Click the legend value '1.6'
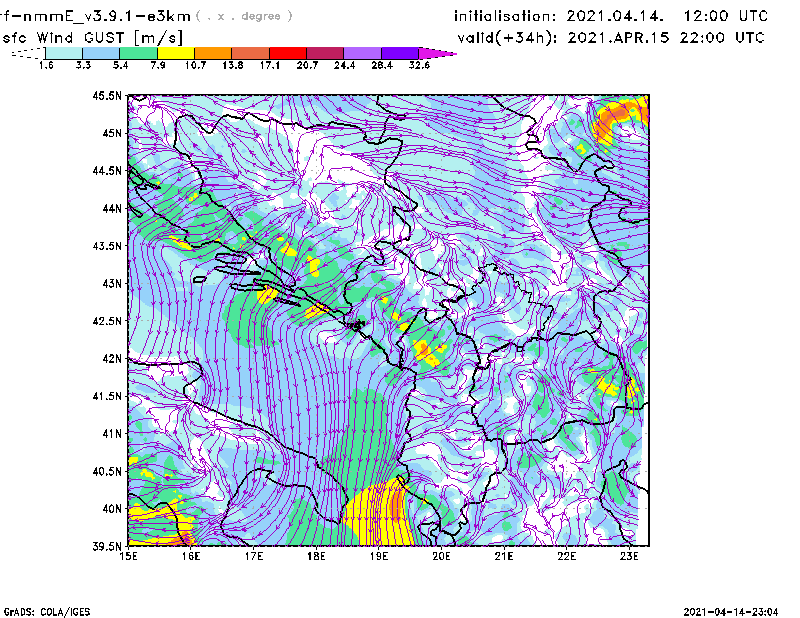This screenshot has width=800, height=618. point(46,65)
